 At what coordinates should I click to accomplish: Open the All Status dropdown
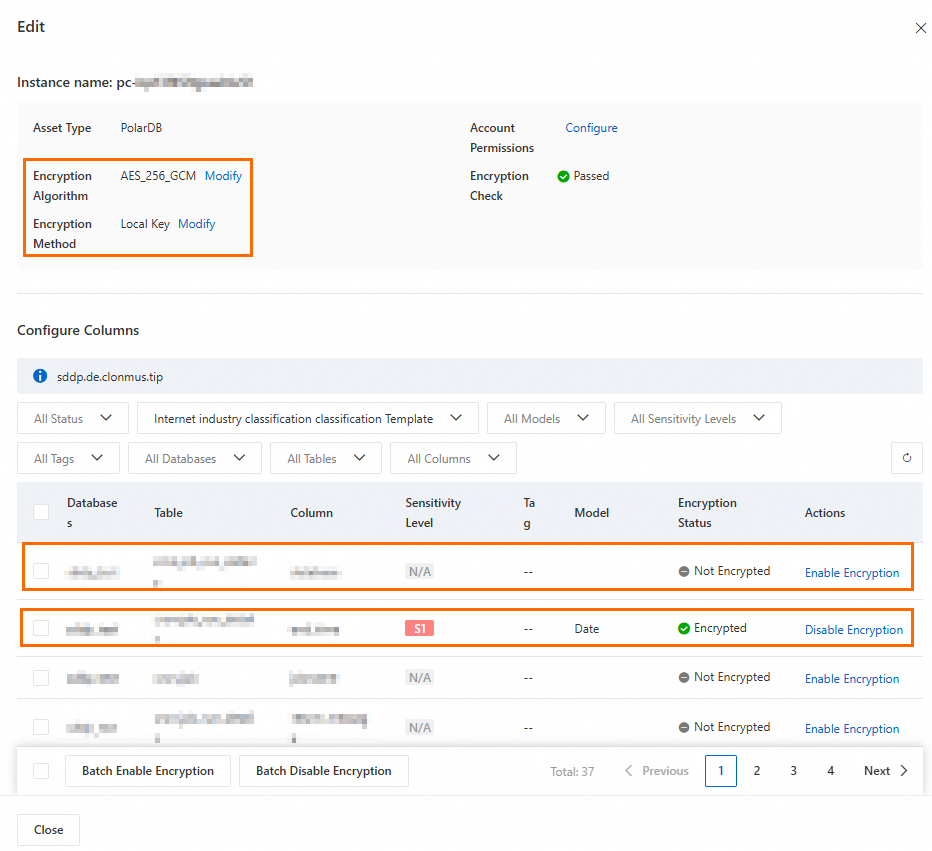click(x=73, y=419)
